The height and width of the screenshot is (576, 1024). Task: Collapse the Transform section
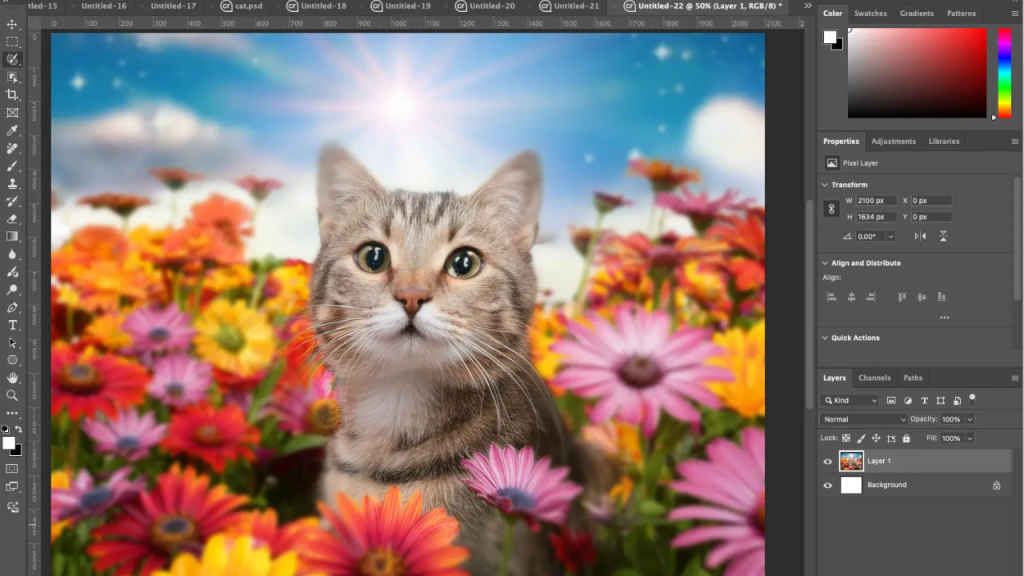(x=823, y=187)
